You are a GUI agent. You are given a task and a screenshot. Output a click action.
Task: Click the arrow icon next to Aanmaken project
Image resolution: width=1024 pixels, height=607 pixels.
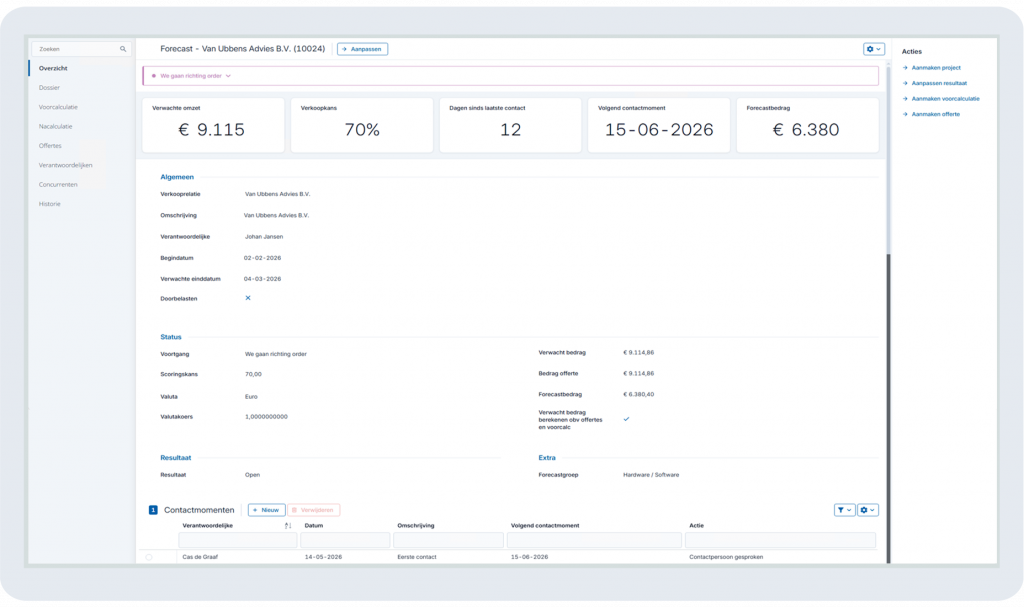coord(905,68)
